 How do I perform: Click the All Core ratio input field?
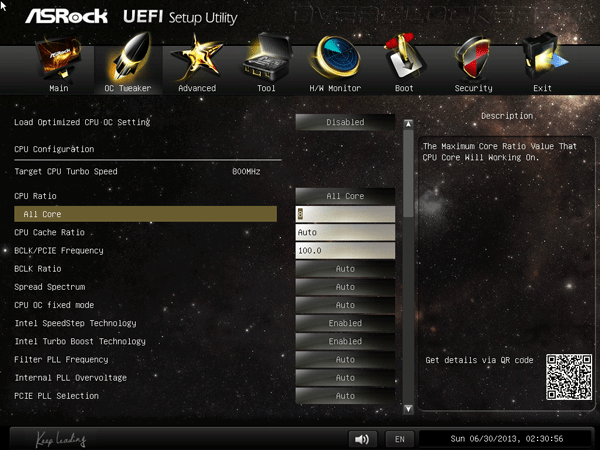click(345, 214)
